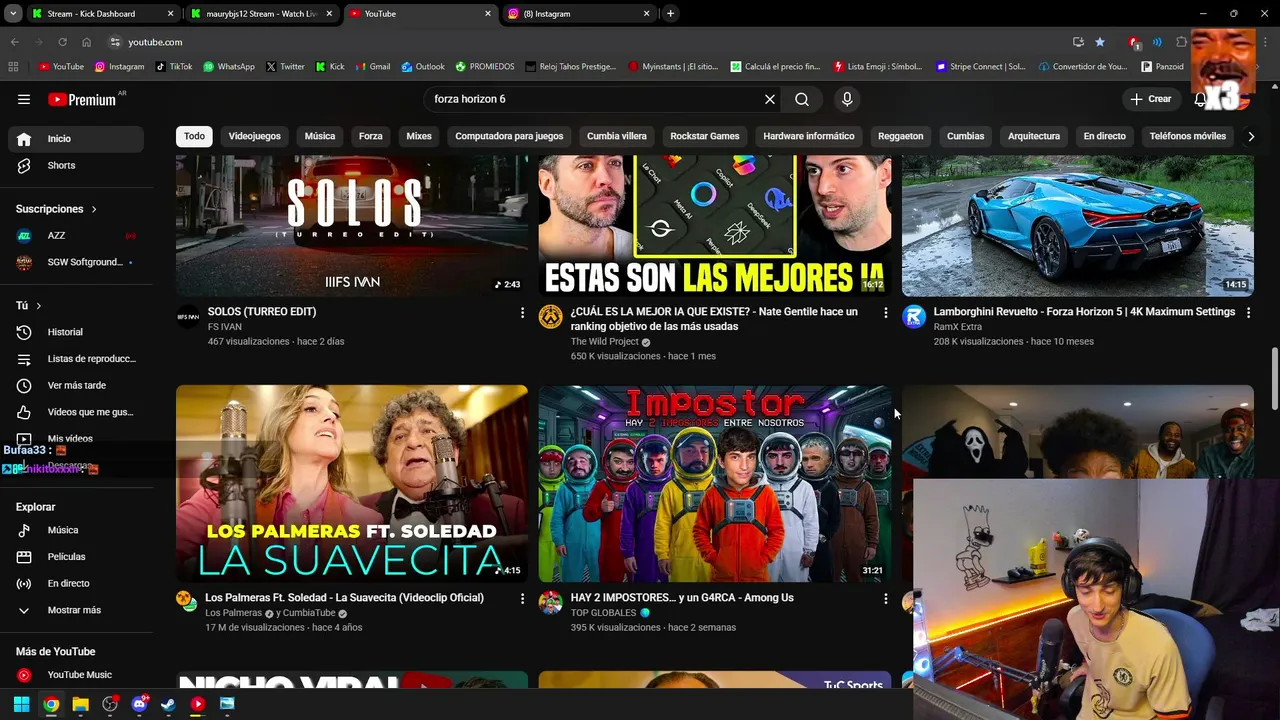The image size is (1280, 720).
Task: Open File Explorer from taskbar
Action: pyautogui.click(x=80, y=704)
